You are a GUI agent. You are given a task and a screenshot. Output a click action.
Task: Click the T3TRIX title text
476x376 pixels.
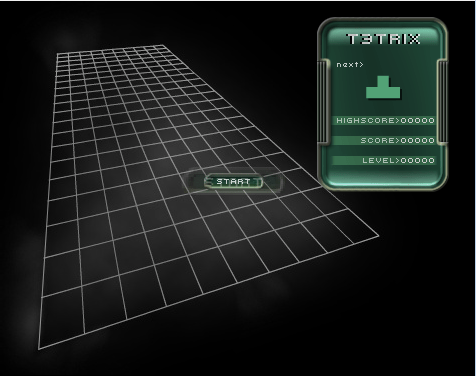coord(383,39)
